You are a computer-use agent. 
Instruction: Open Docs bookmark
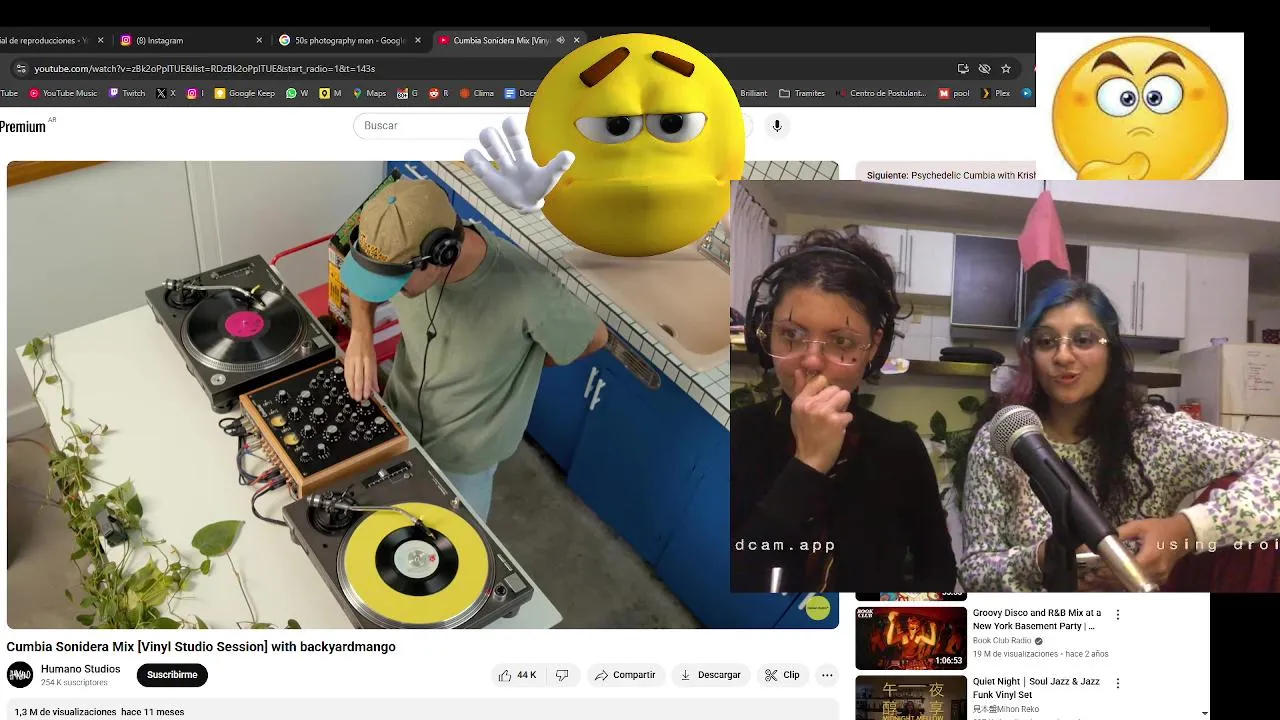(x=521, y=93)
